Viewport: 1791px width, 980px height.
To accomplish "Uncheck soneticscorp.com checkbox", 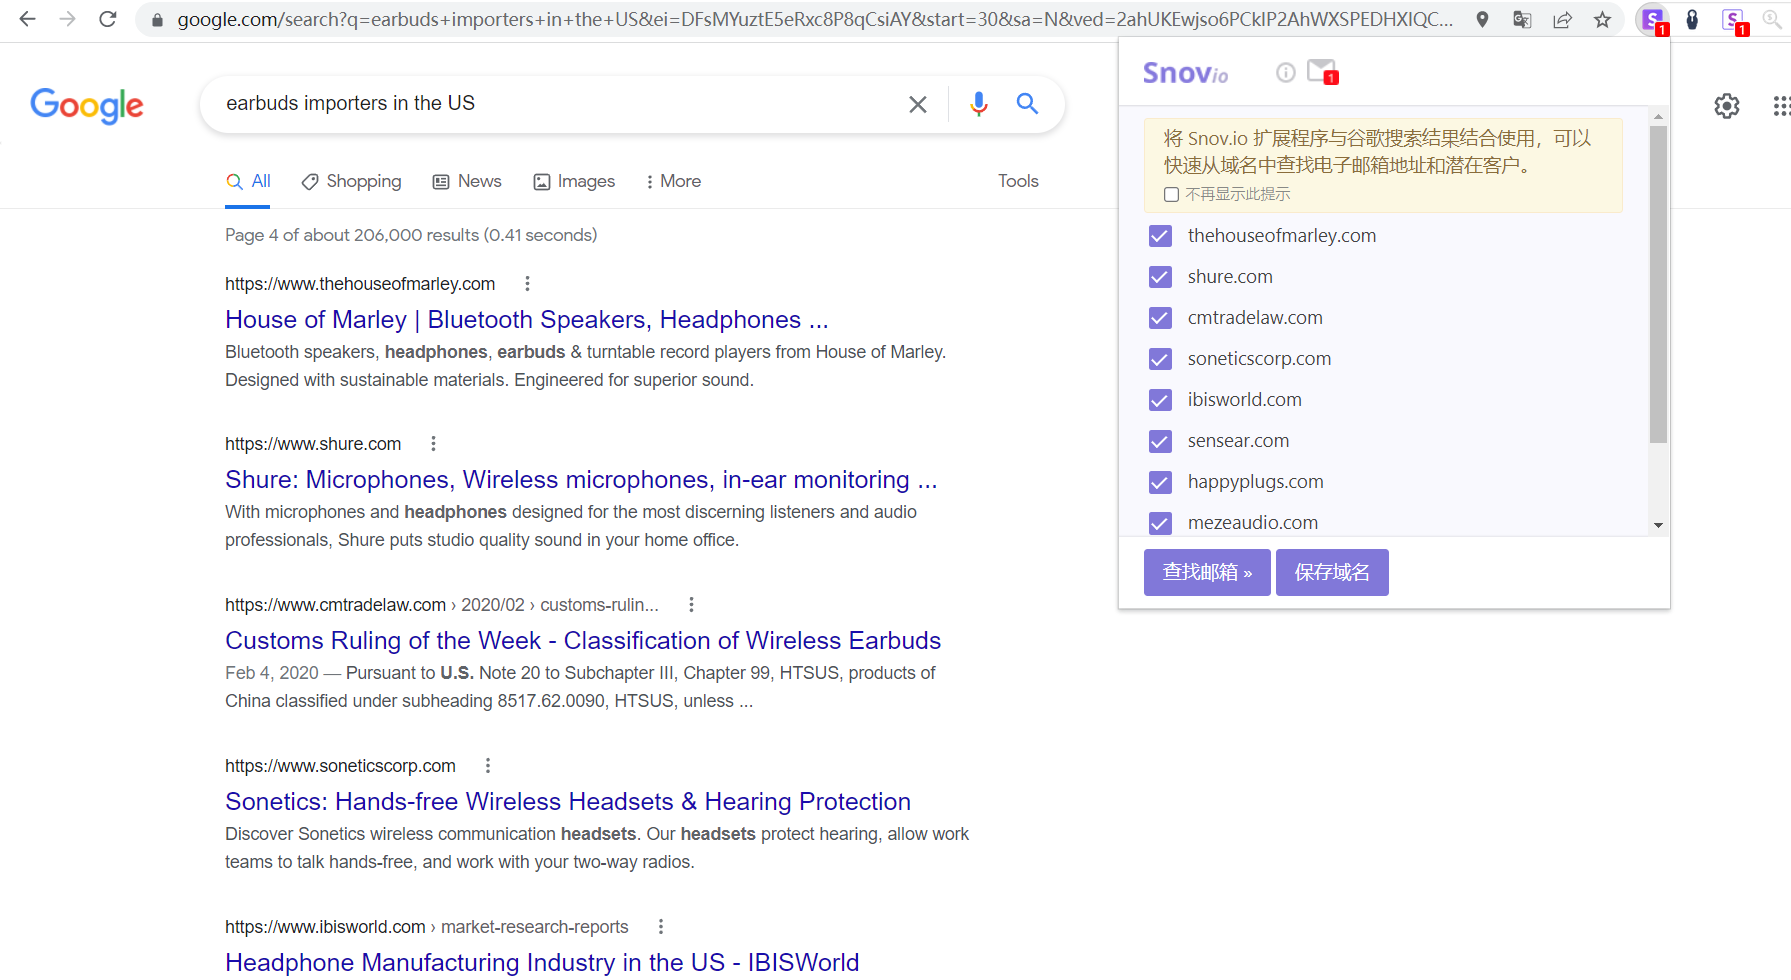I will pyautogui.click(x=1160, y=359).
